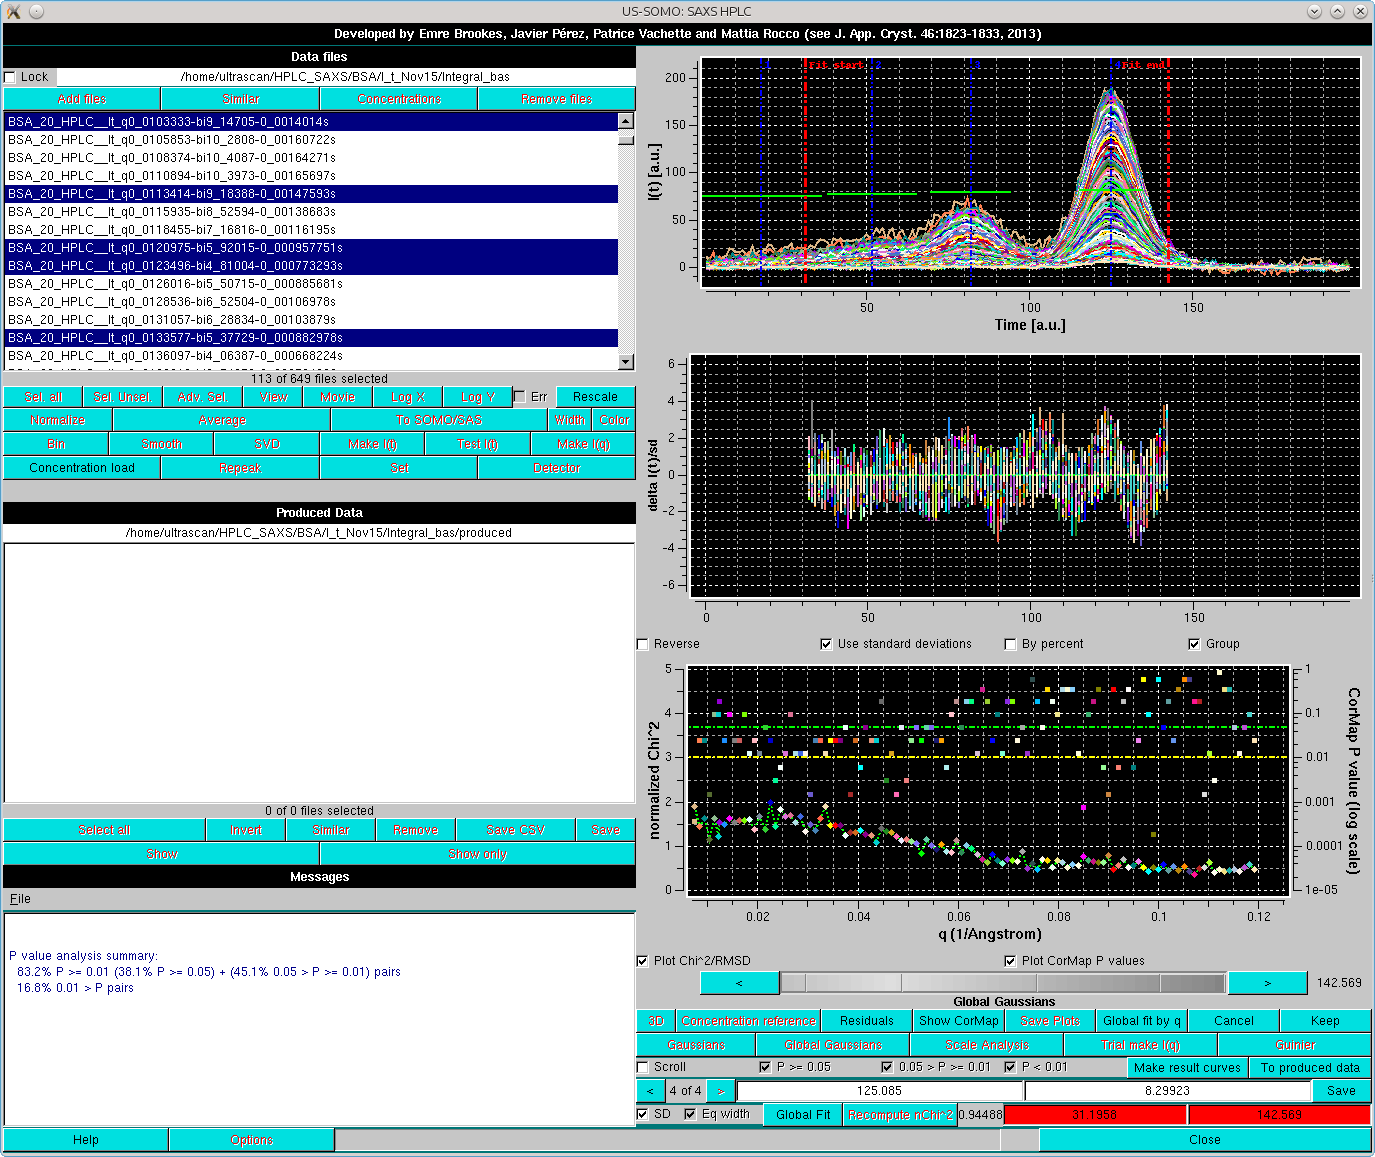
Task: Click the right arrow button of q slider
Action: tap(1267, 983)
